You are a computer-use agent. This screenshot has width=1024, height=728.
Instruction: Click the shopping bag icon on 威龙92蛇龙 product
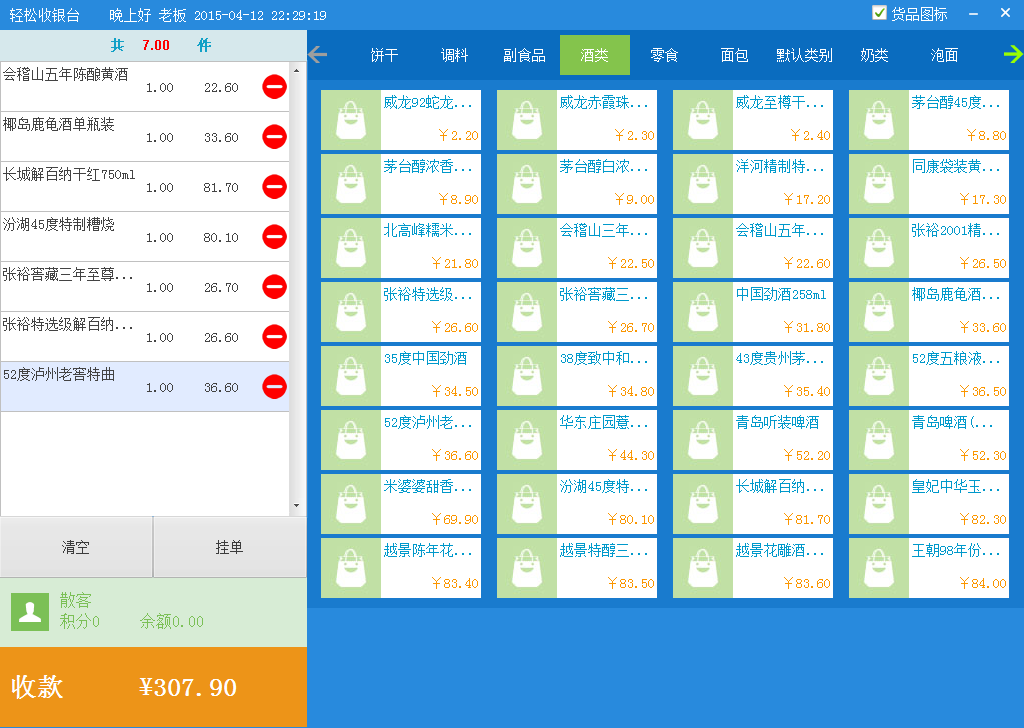349,119
